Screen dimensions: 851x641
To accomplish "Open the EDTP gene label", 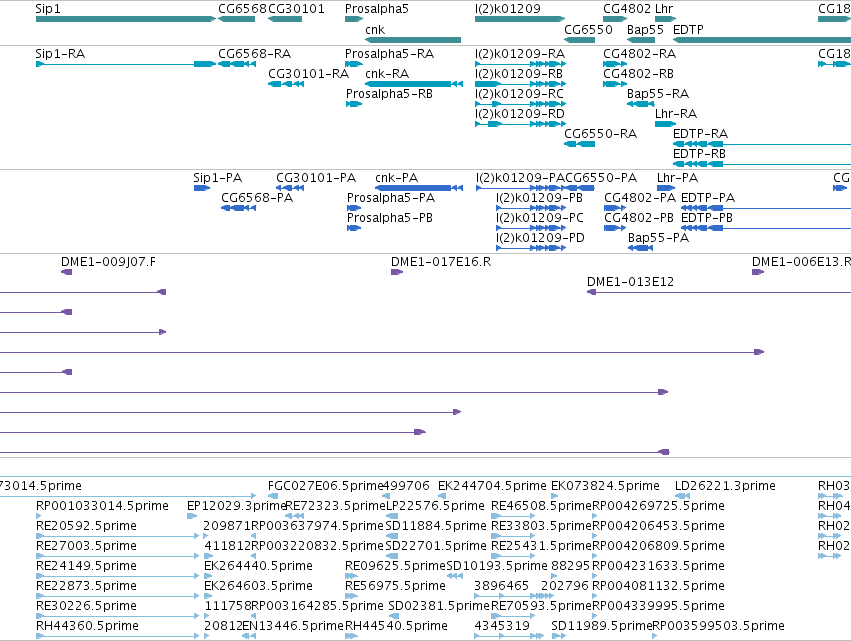I will point(688,30).
